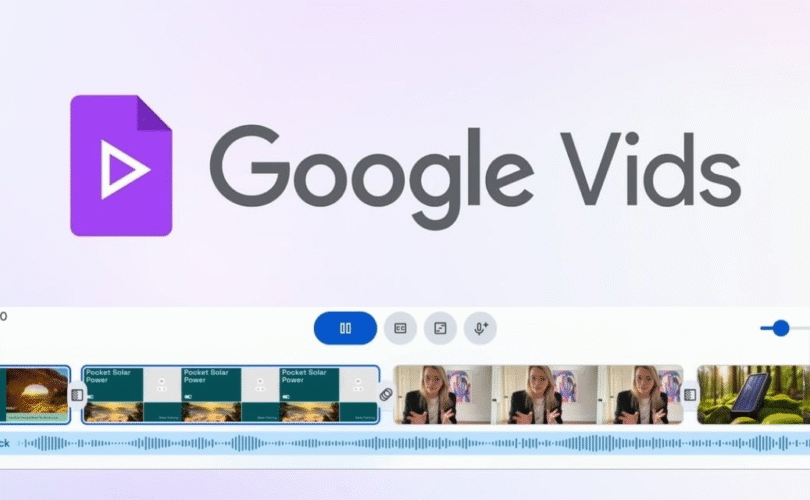Click the timeline zoom slider handle
This screenshot has height=500, width=810.
[x=781, y=328]
